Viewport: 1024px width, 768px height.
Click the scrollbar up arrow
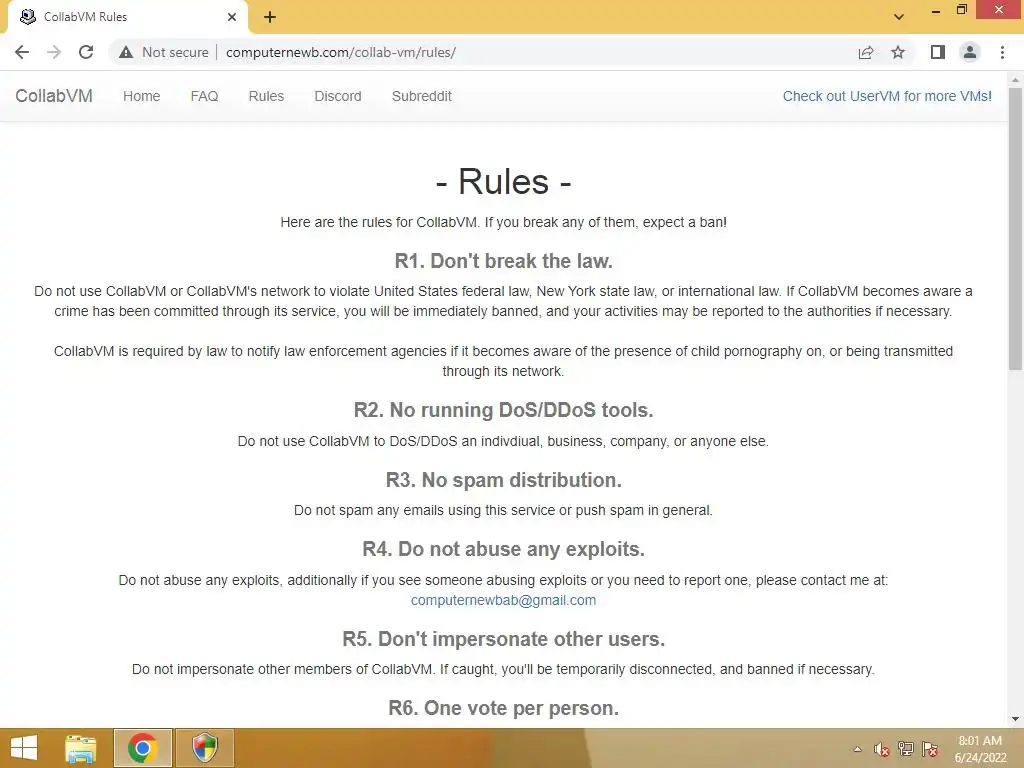pos(1015,80)
